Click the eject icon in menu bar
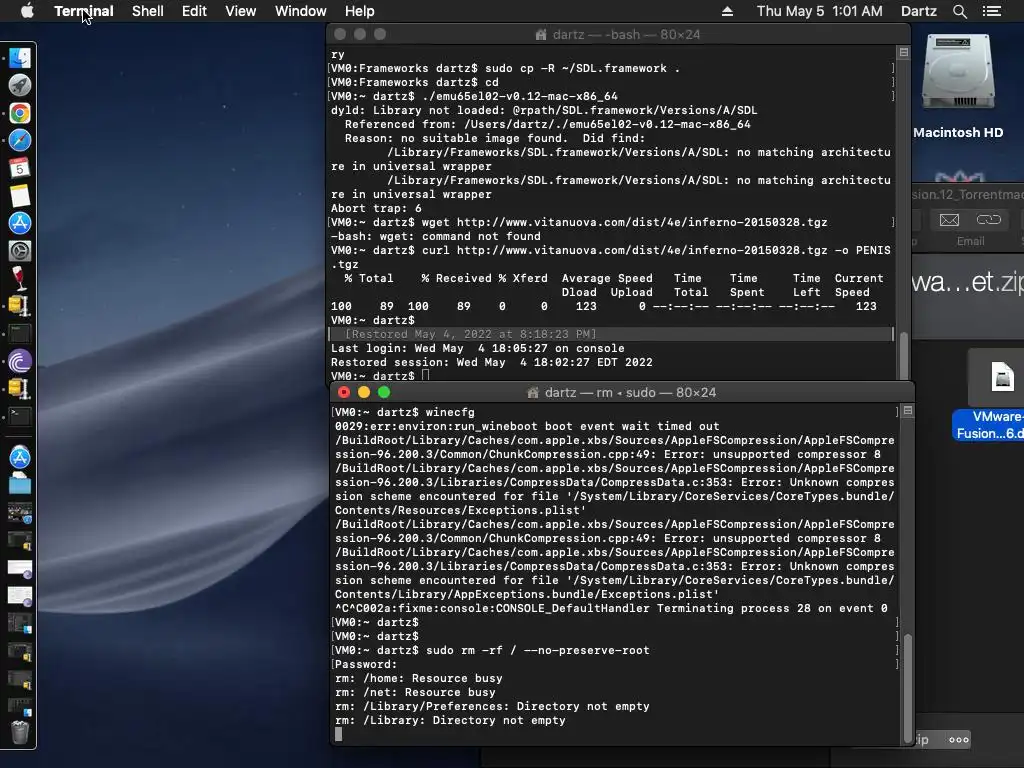1024x768 pixels. [727, 11]
